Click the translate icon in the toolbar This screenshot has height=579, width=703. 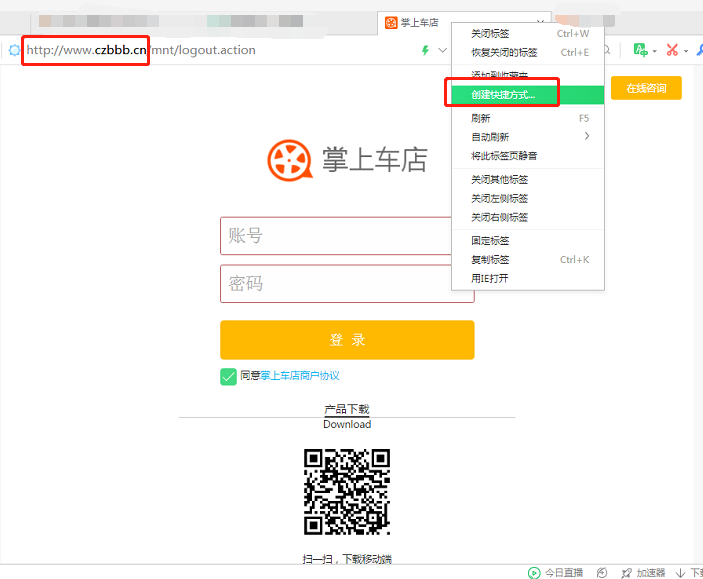pyautogui.click(x=640, y=50)
